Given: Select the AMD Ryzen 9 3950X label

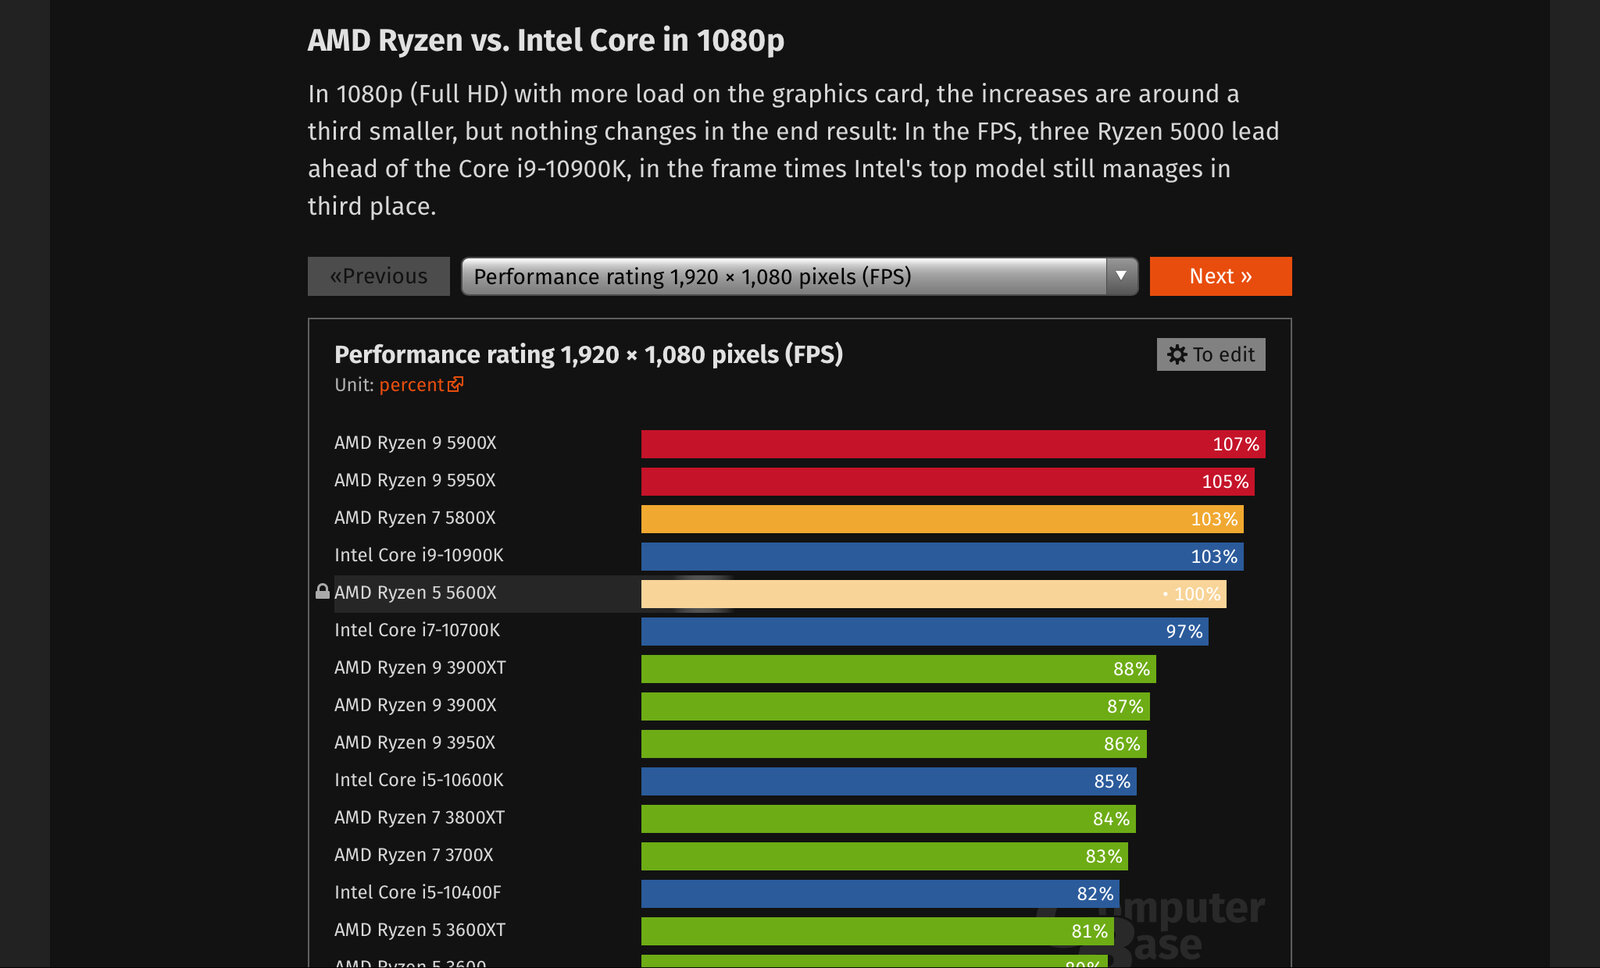Looking at the screenshot, I should tap(415, 743).
